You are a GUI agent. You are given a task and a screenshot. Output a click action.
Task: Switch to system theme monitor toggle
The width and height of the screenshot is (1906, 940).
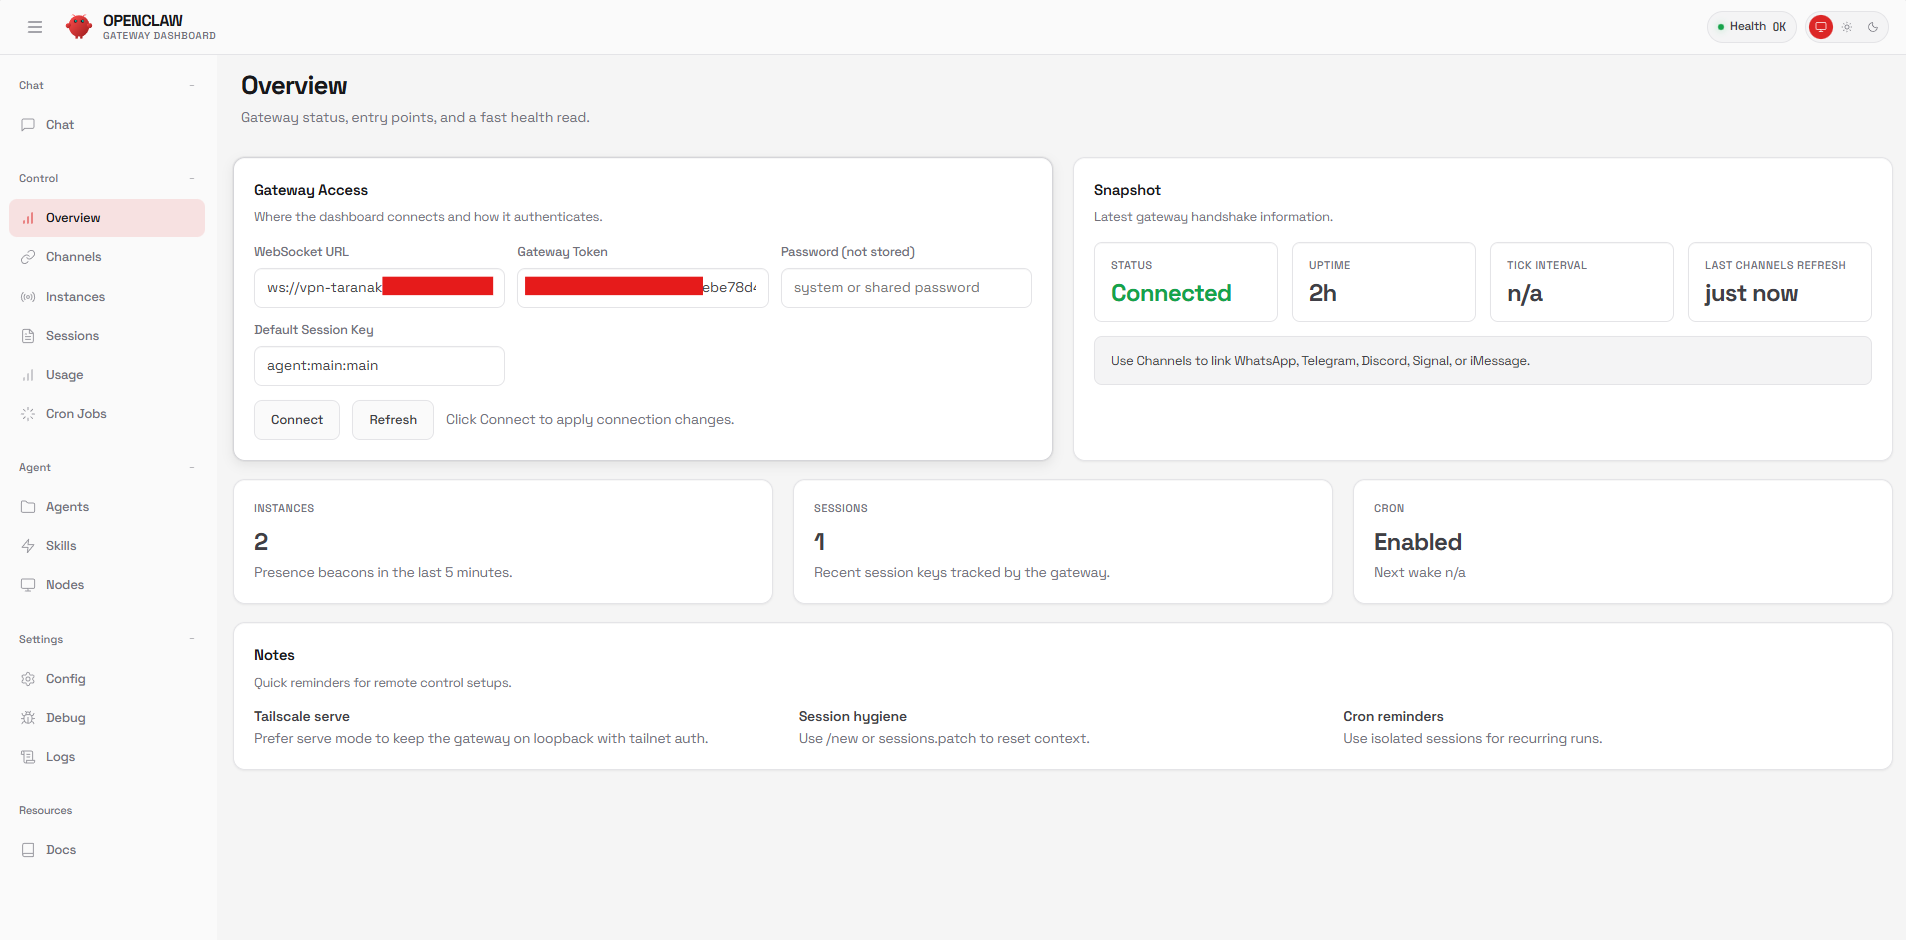coord(1821,27)
